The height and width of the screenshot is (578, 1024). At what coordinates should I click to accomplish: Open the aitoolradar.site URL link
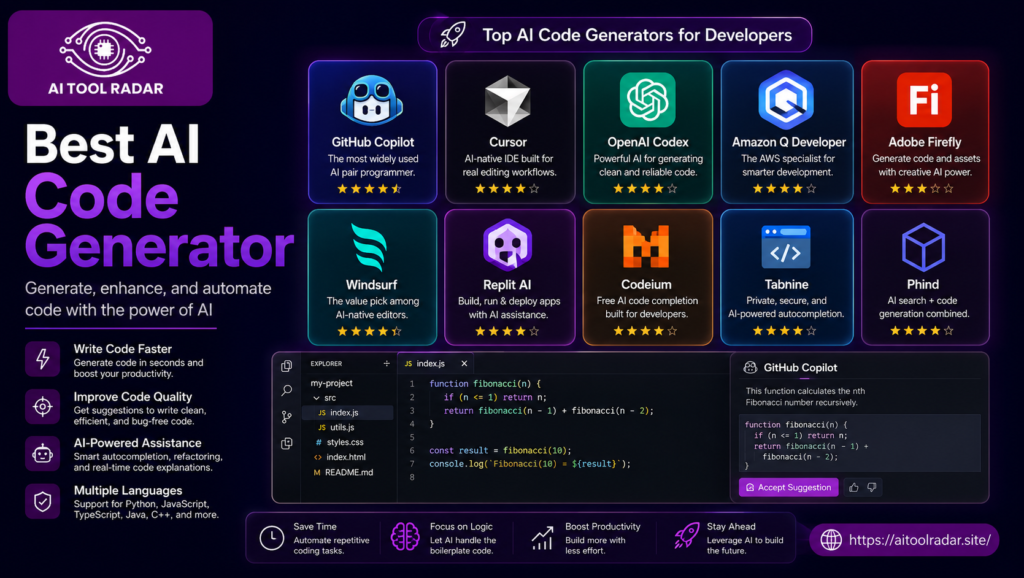click(x=920, y=540)
